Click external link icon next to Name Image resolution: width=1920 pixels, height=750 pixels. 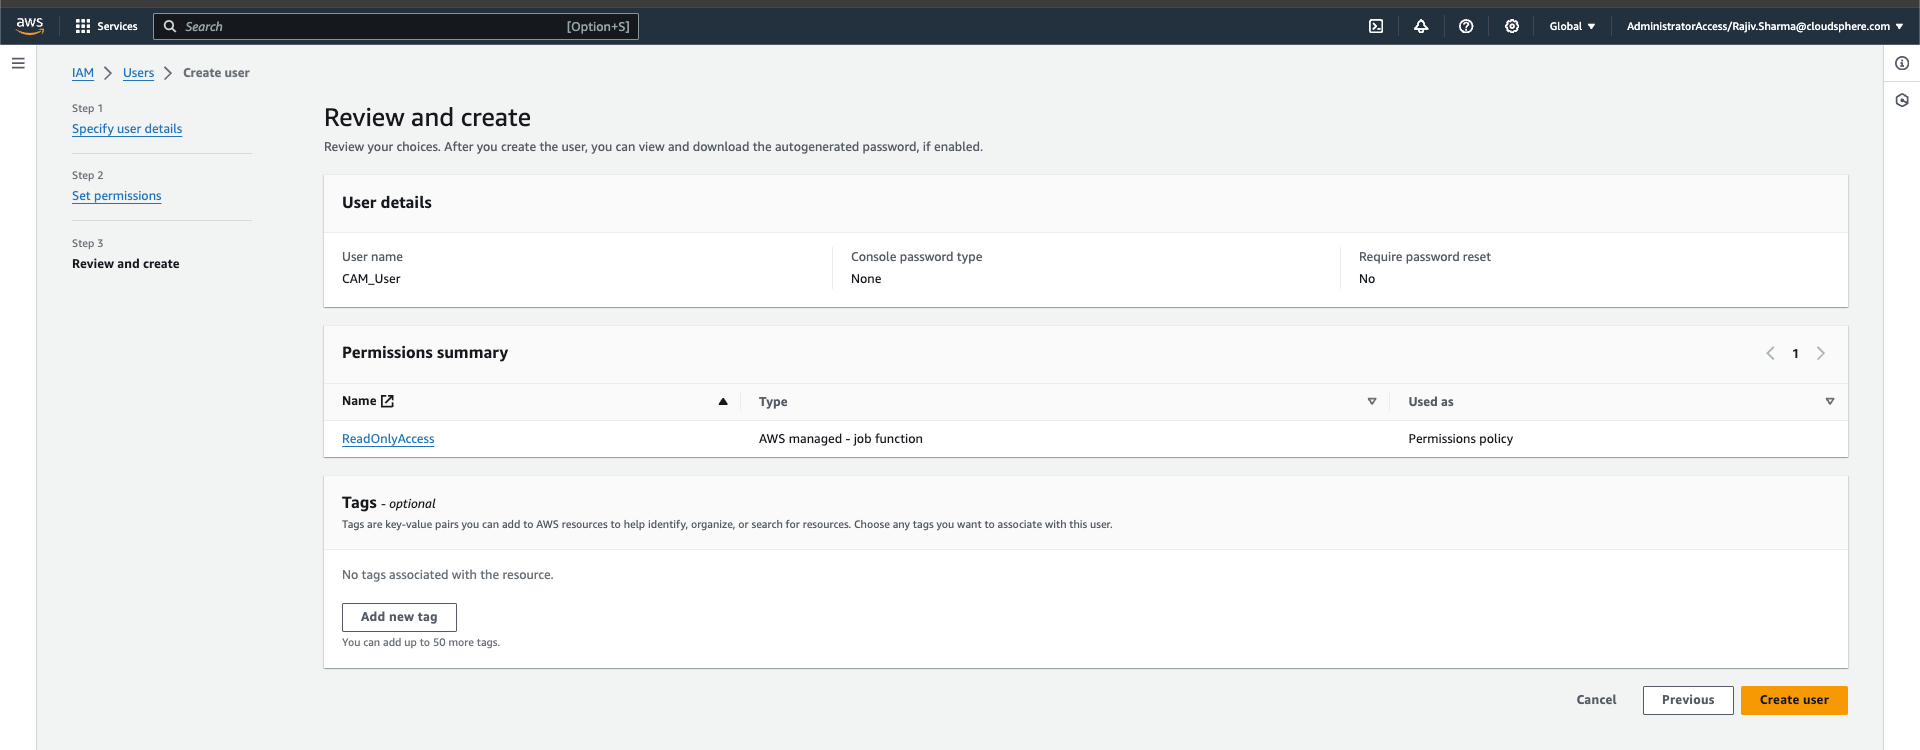(388, 401)
